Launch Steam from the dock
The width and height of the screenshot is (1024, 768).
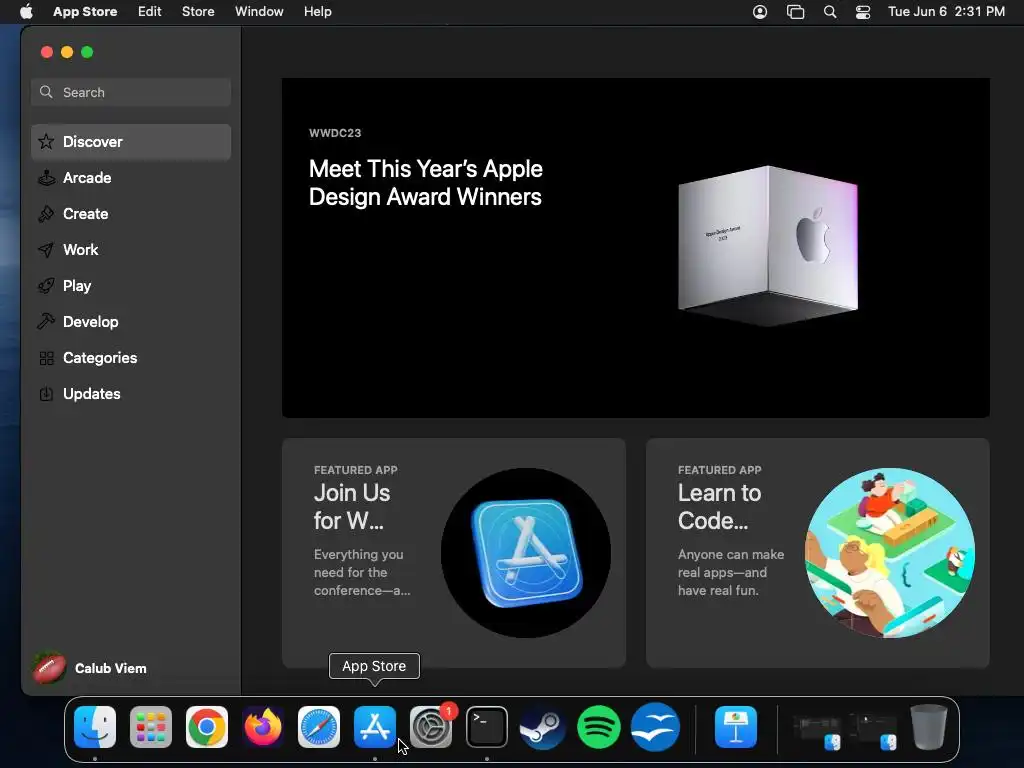point(543,727)
